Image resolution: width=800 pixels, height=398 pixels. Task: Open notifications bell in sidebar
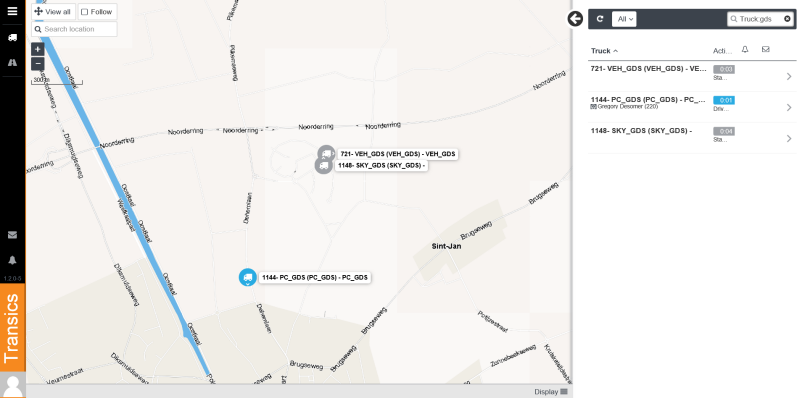click(12, 260)
